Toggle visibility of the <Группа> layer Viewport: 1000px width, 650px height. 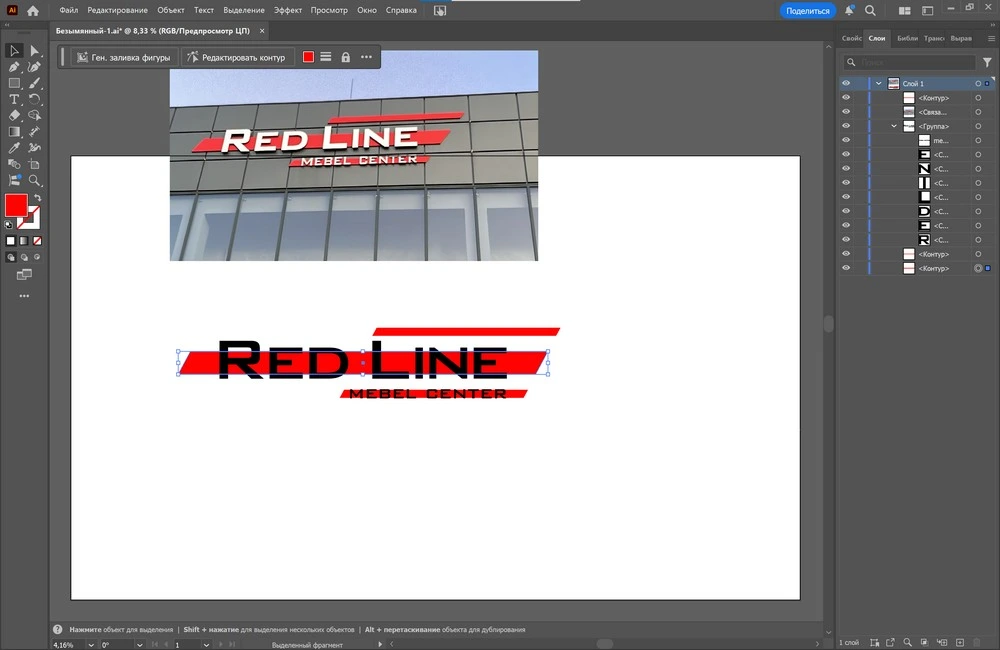click(846, 127)
